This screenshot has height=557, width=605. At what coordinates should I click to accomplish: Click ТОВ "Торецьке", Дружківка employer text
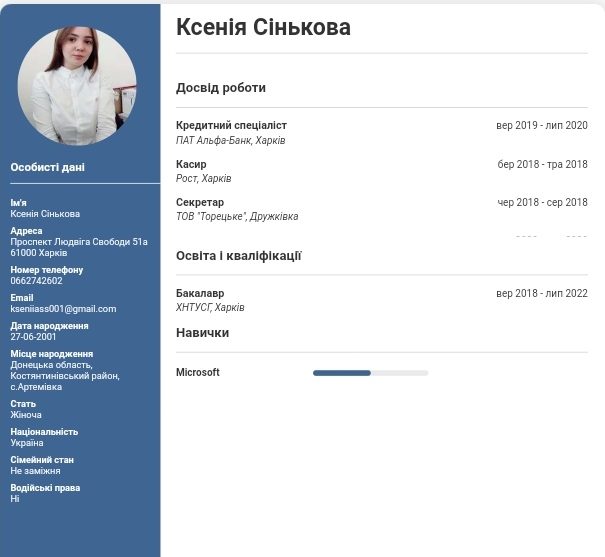237,217
